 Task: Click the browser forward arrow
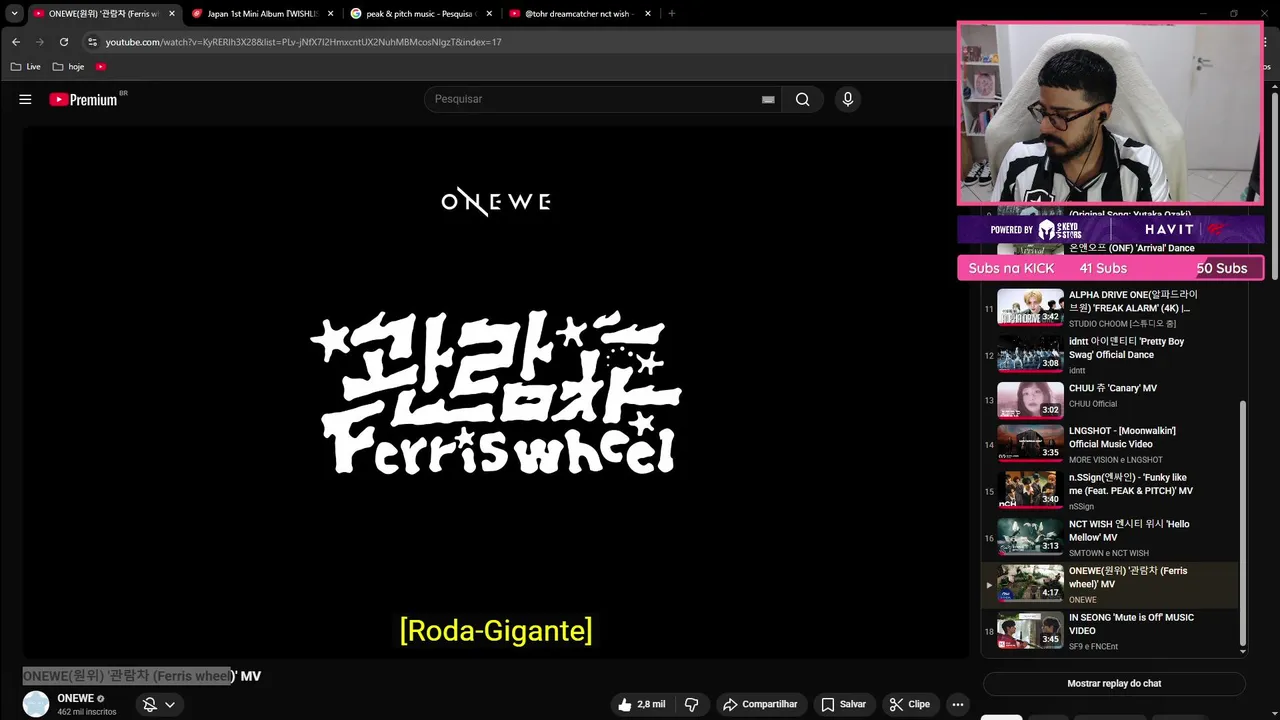pos(40,42)
